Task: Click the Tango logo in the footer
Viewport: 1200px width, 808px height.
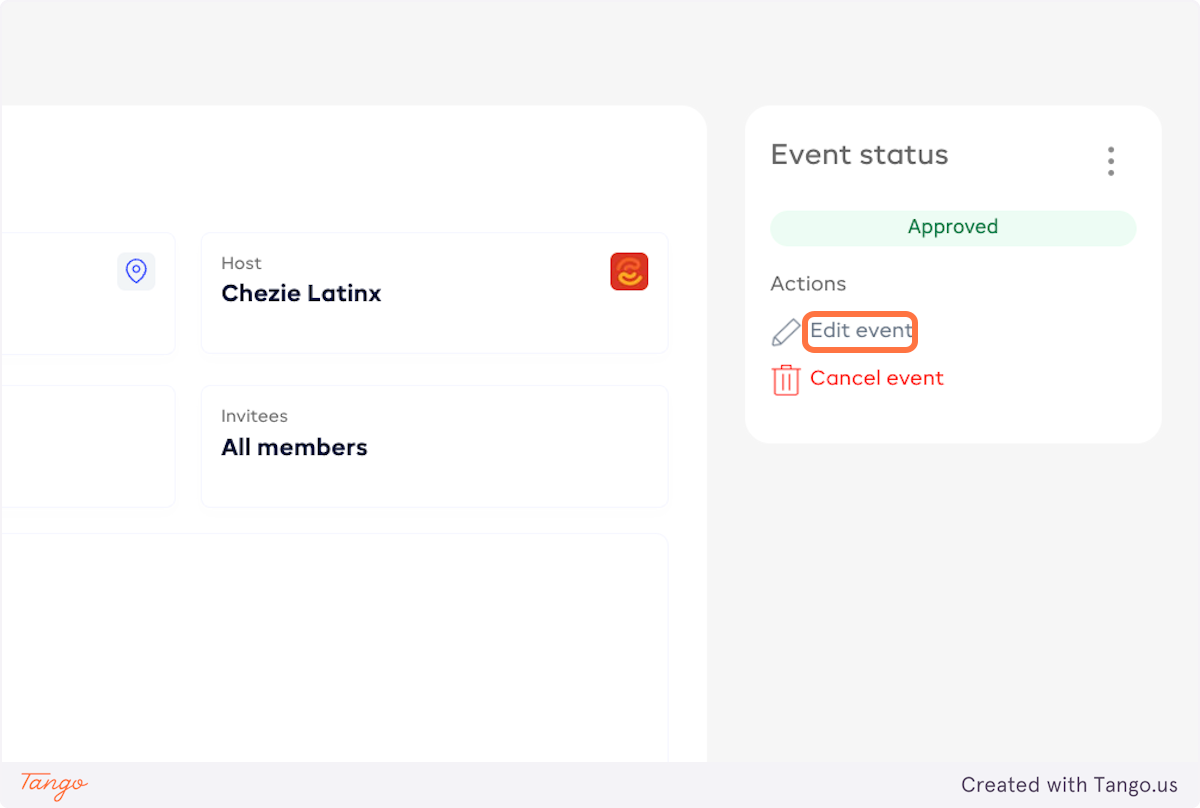Action: [x=54, y=785]
